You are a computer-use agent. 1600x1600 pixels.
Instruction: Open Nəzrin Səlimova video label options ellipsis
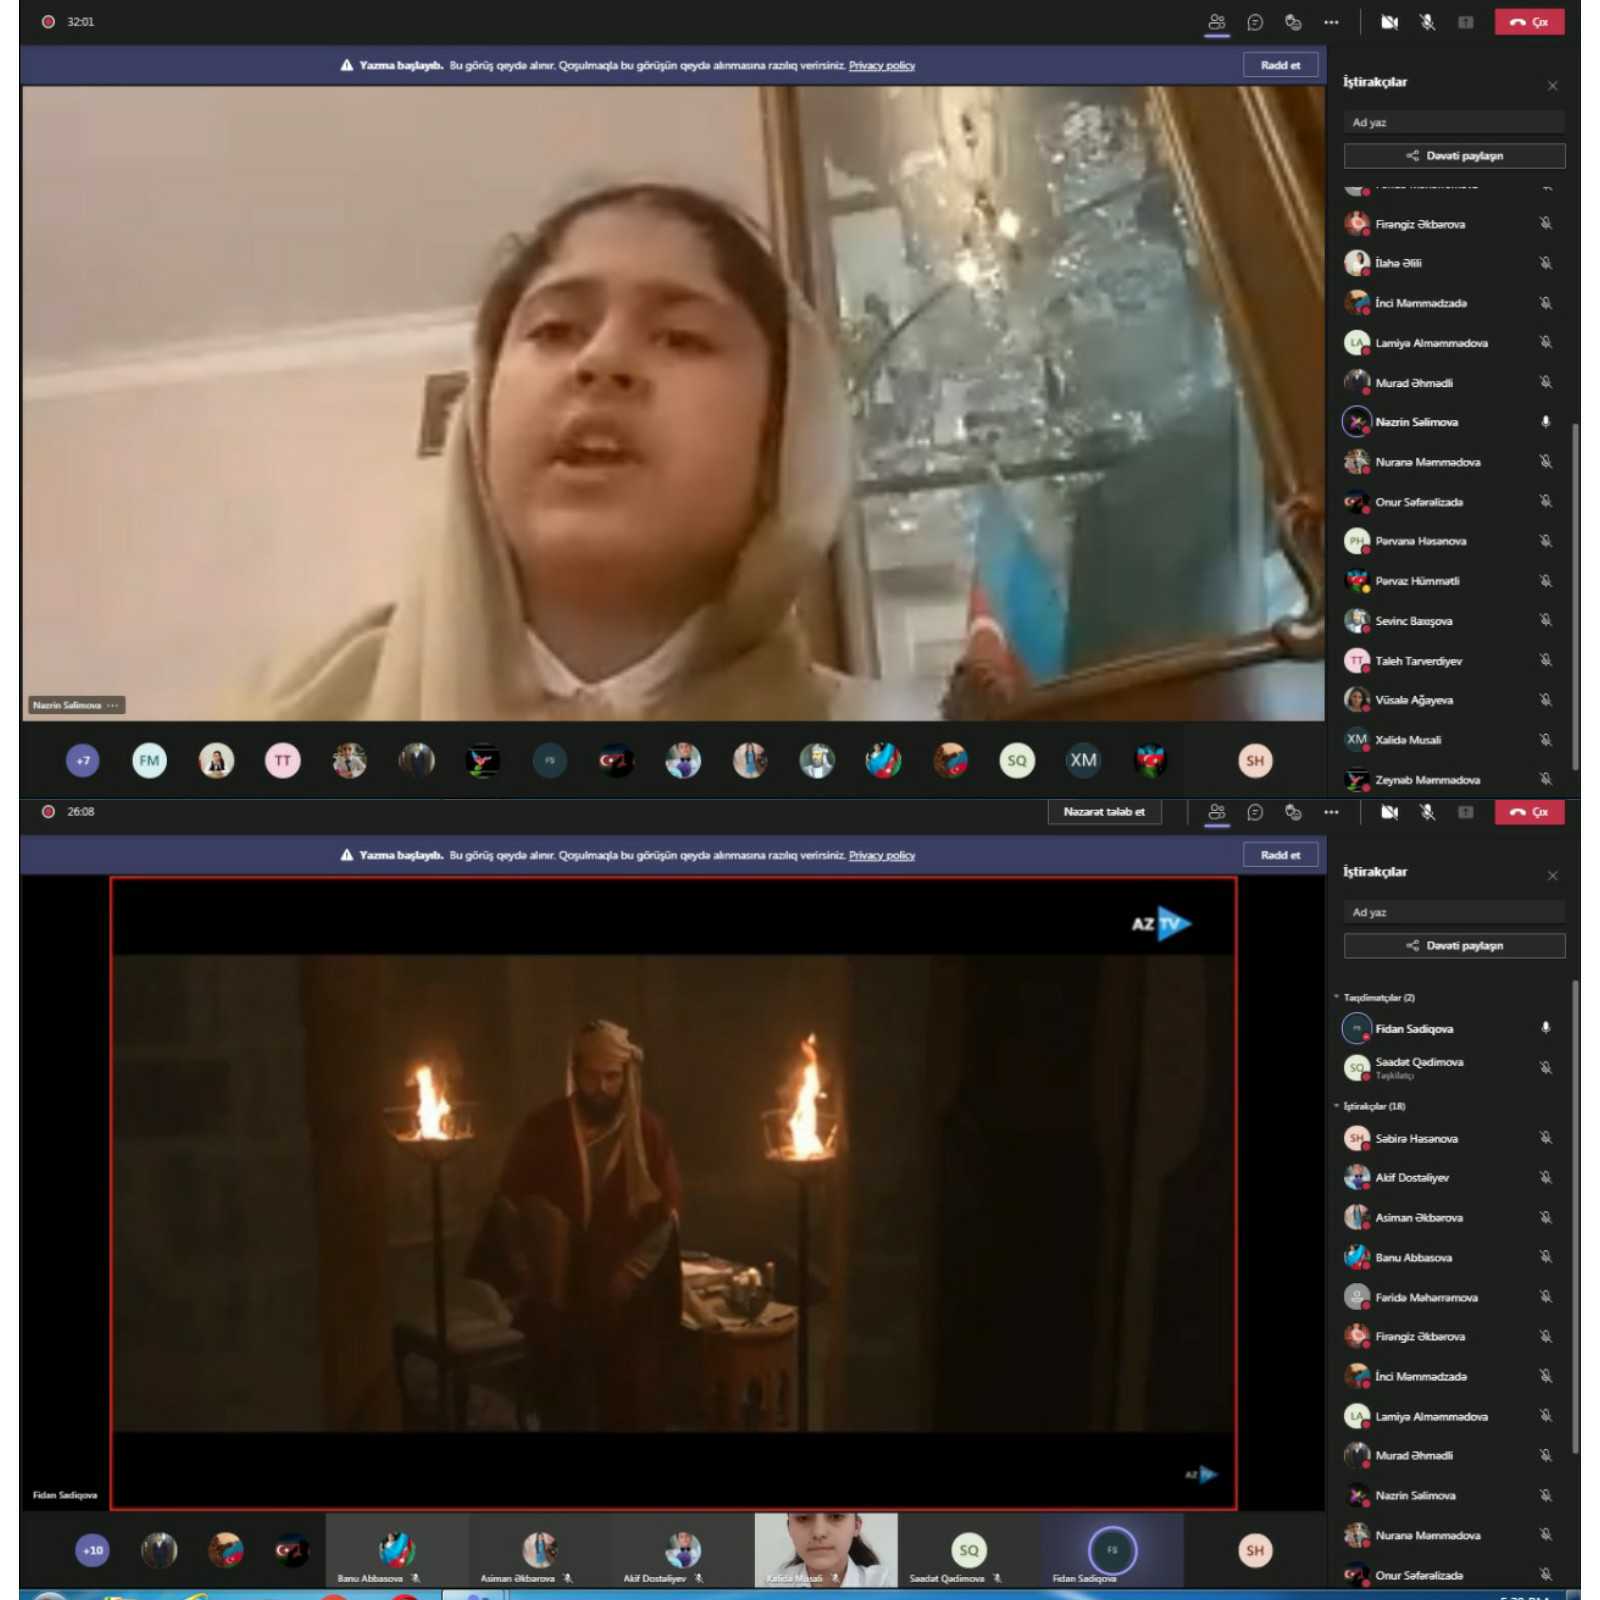tap(113, 705)
